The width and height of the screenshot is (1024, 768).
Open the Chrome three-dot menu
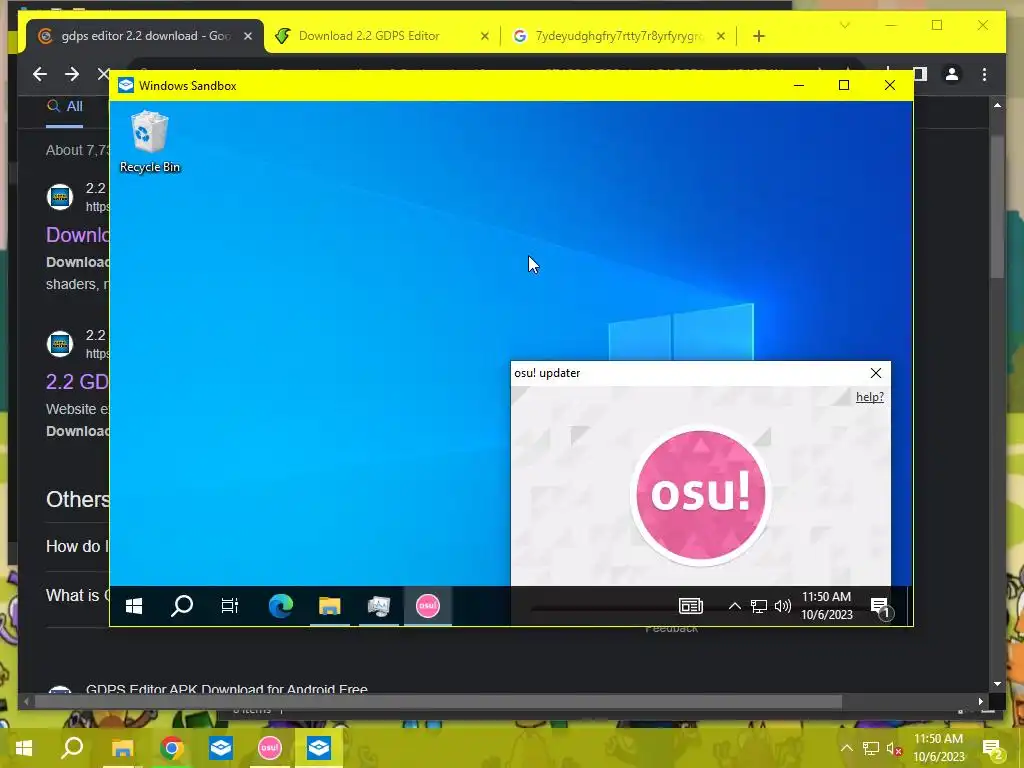point(984,74)
